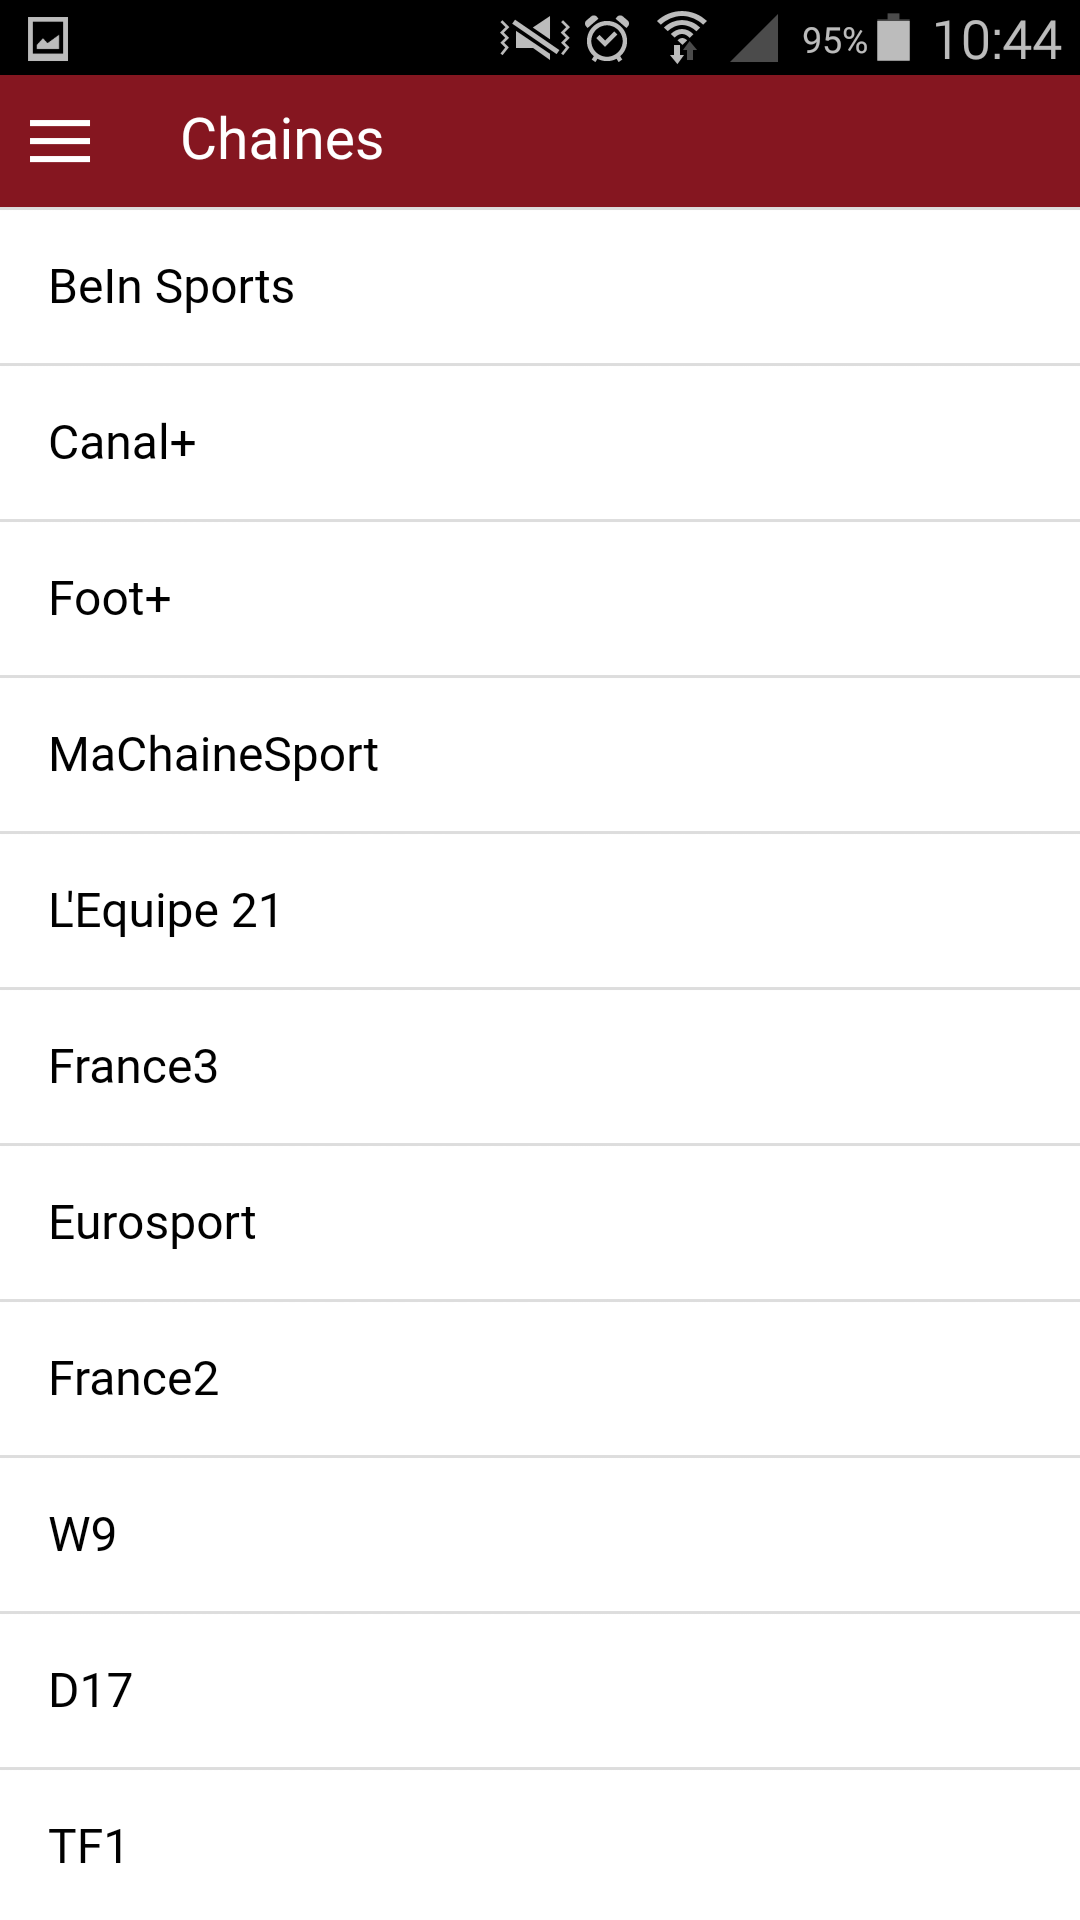Screen dimensions: 1080x1920
Task: Open the Canal+ channel
Action: [540, 443]
